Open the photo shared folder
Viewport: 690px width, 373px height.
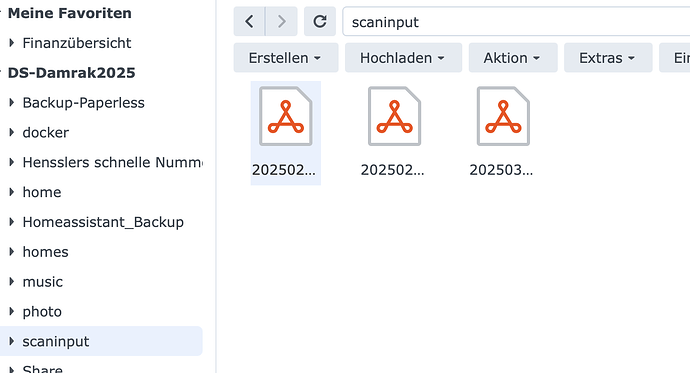pos(42,311)
